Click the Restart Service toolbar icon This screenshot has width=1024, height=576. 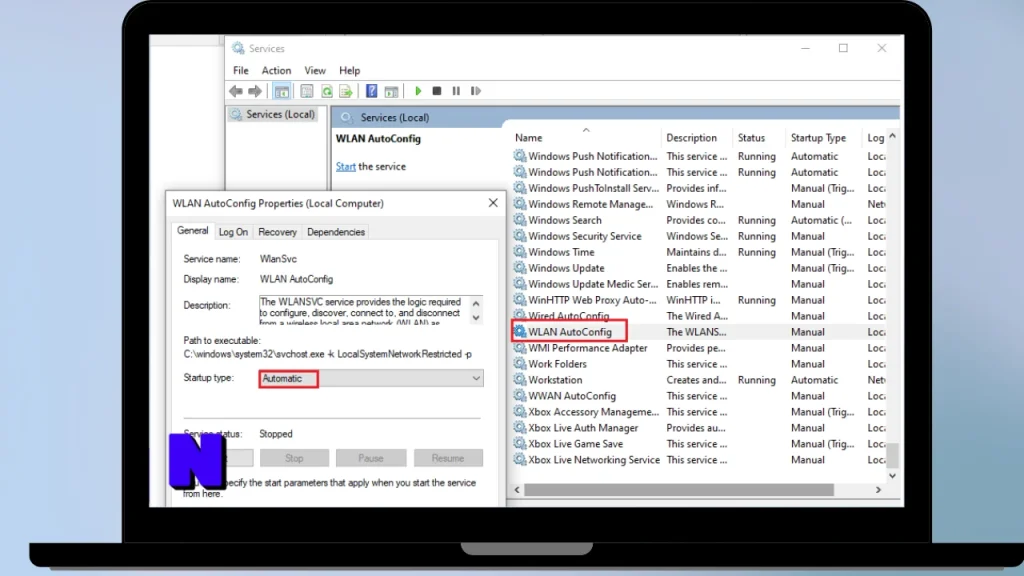pos(475,91)
